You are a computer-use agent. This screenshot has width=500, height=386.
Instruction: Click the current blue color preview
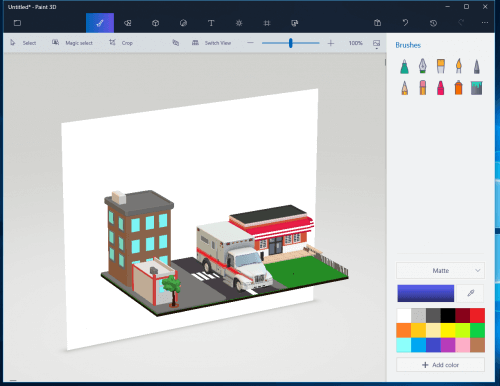[x=426, y=293]
